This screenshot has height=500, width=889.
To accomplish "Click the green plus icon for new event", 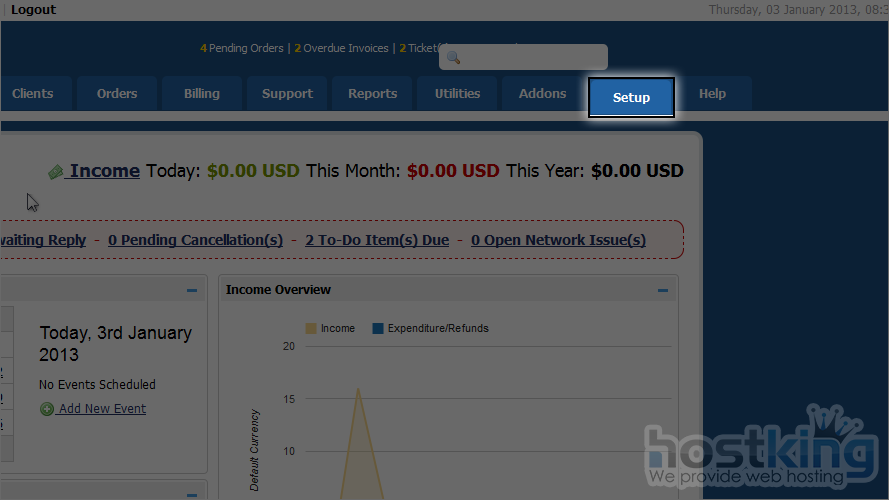I will click(x=47, y=409).
